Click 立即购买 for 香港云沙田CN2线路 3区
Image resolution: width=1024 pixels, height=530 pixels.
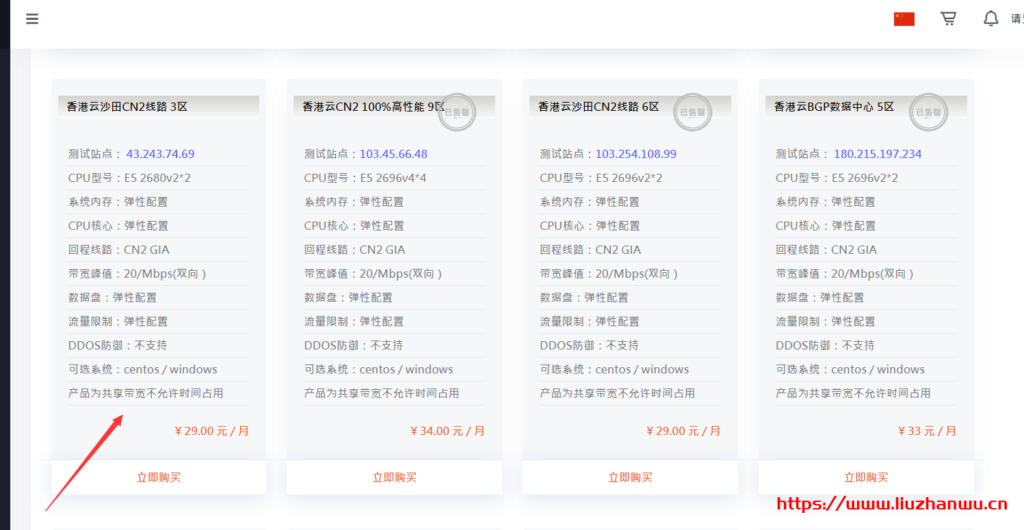[x=158, y=477]
